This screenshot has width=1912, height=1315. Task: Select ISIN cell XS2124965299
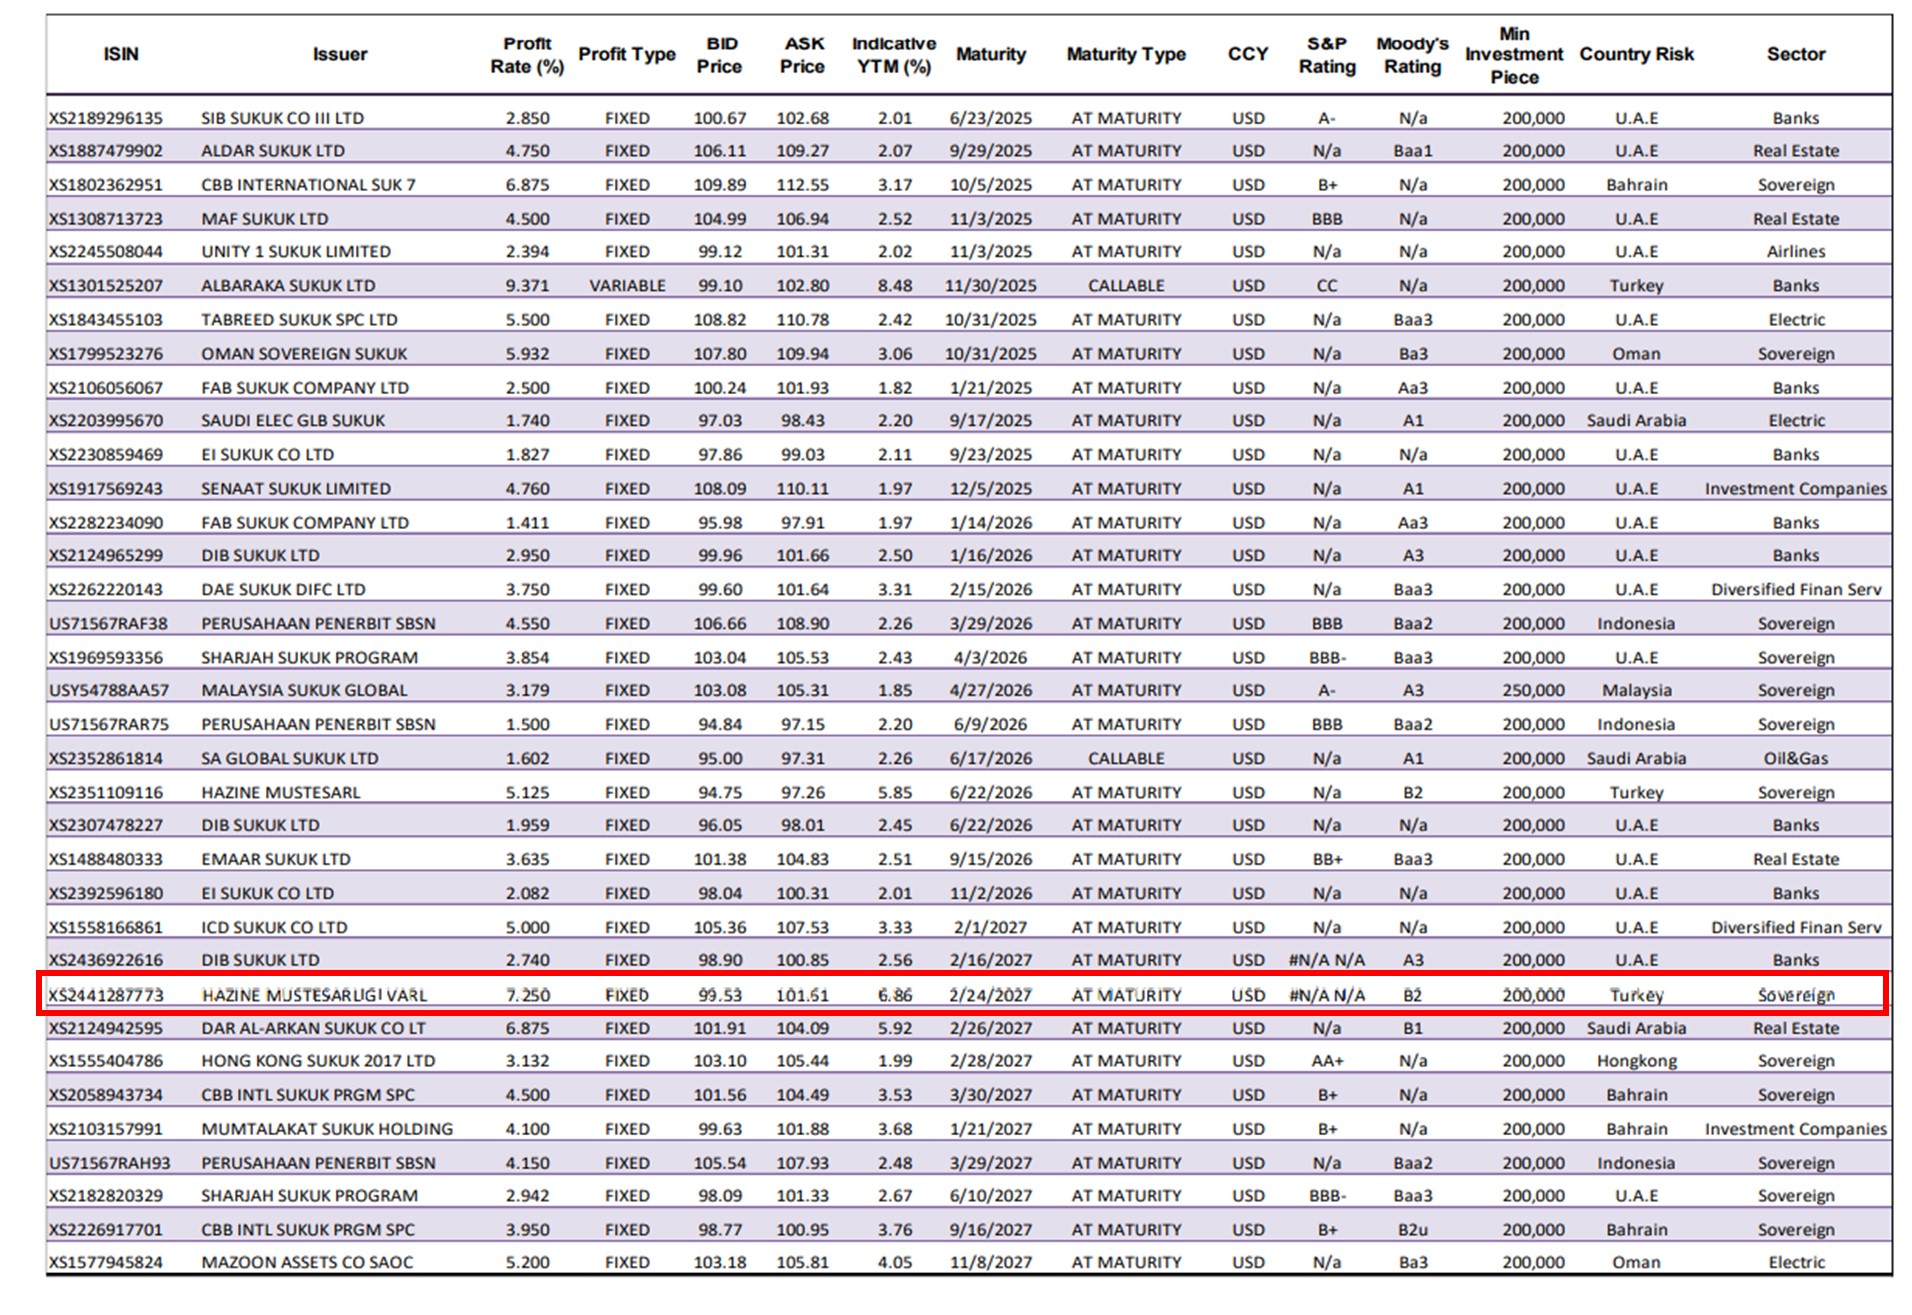(x=106, y=556)
